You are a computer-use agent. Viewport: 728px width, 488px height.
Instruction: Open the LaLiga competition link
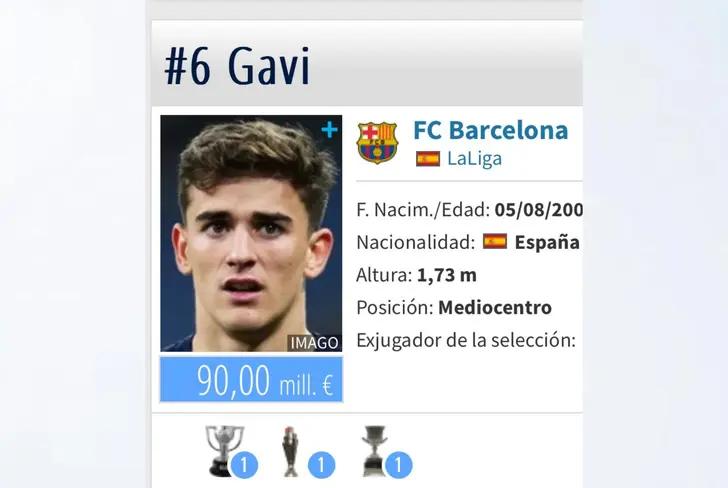[474, 159]
